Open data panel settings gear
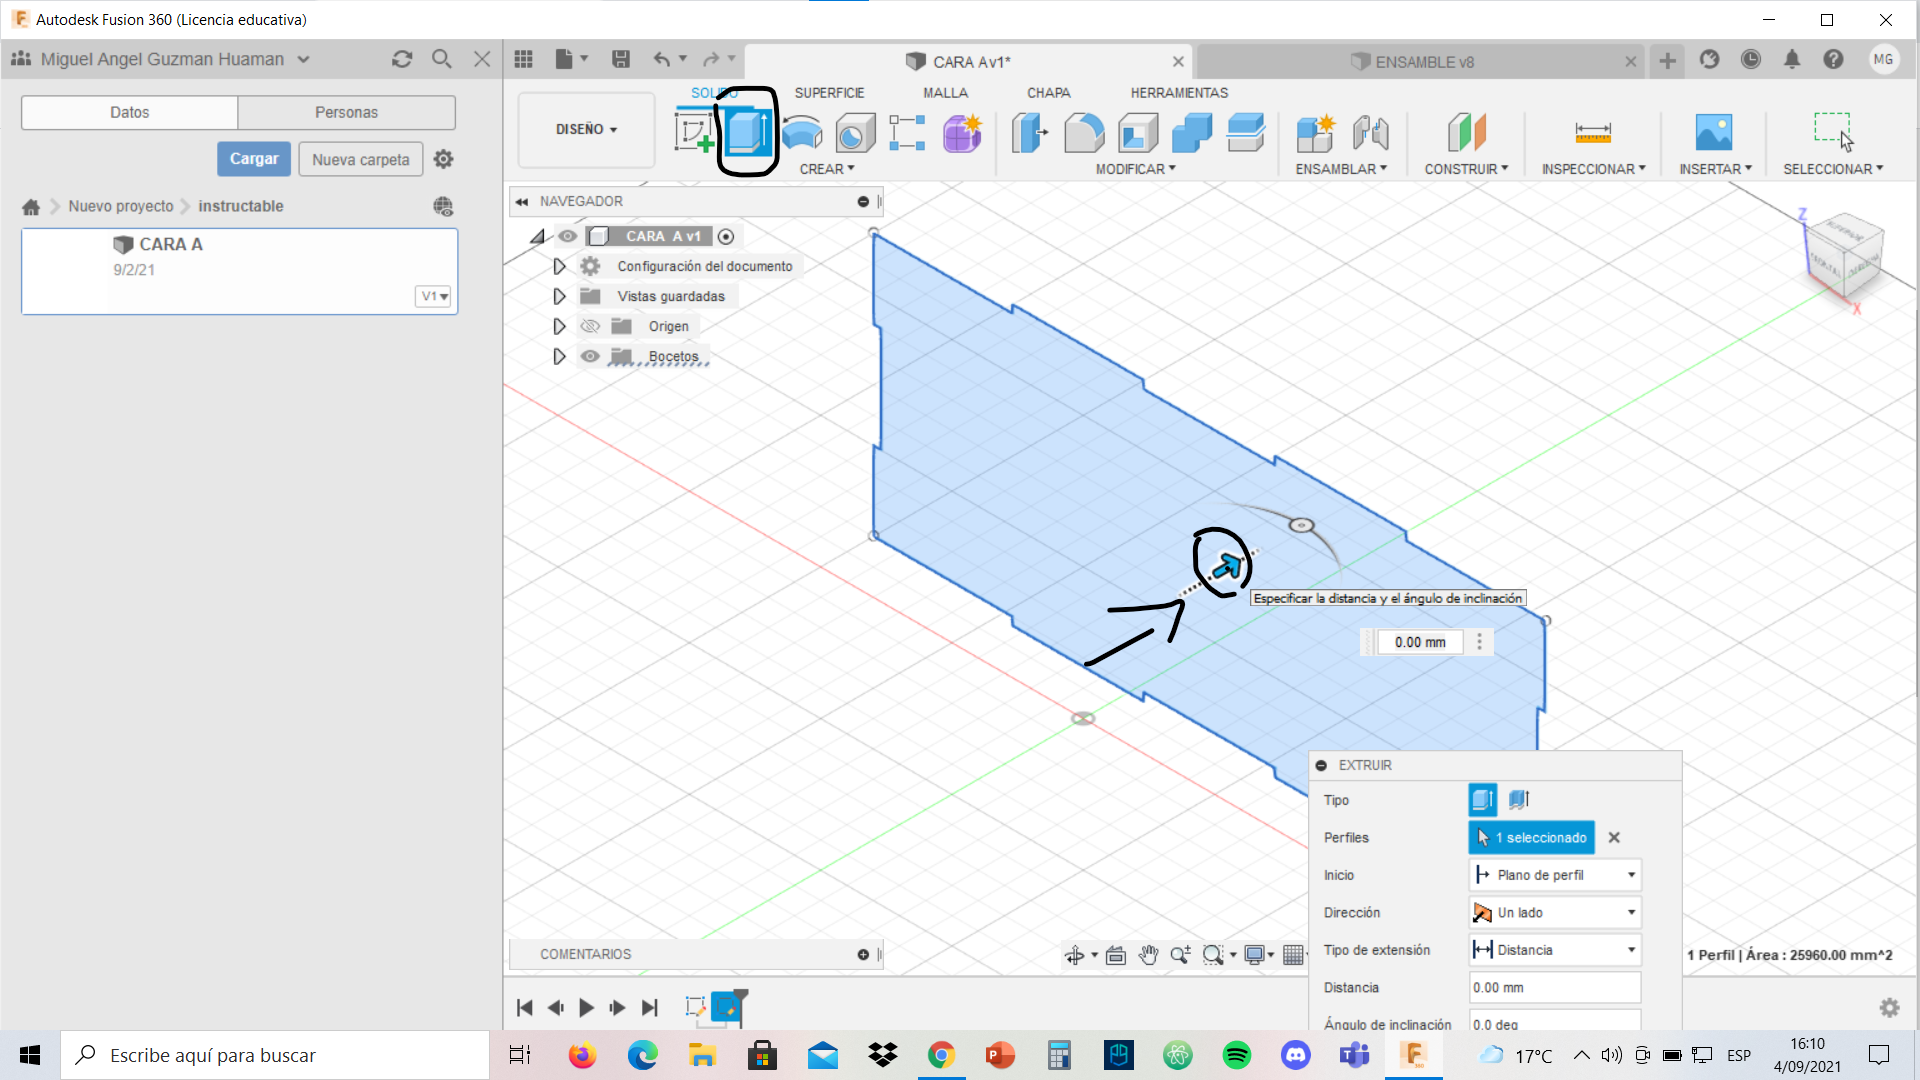 [x=444, y=159]
